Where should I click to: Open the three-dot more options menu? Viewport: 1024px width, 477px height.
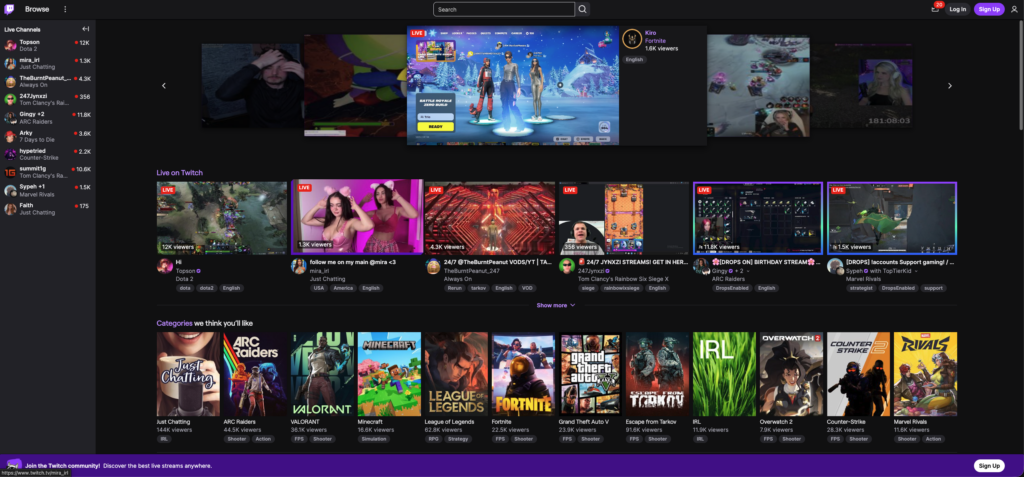65,9
